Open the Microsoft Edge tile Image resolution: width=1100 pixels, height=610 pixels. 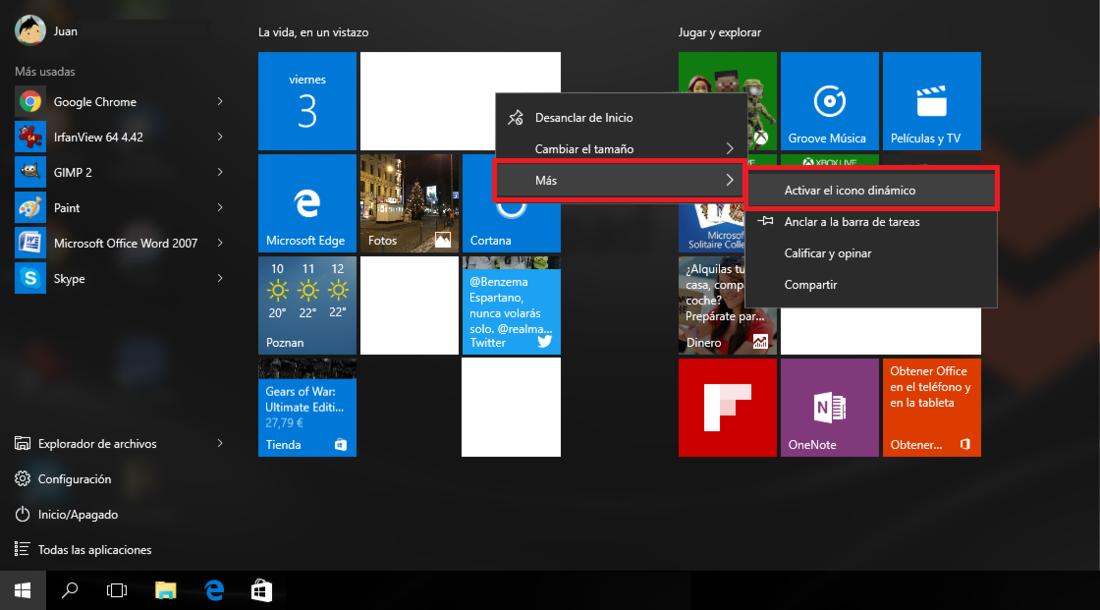(307, 203)
